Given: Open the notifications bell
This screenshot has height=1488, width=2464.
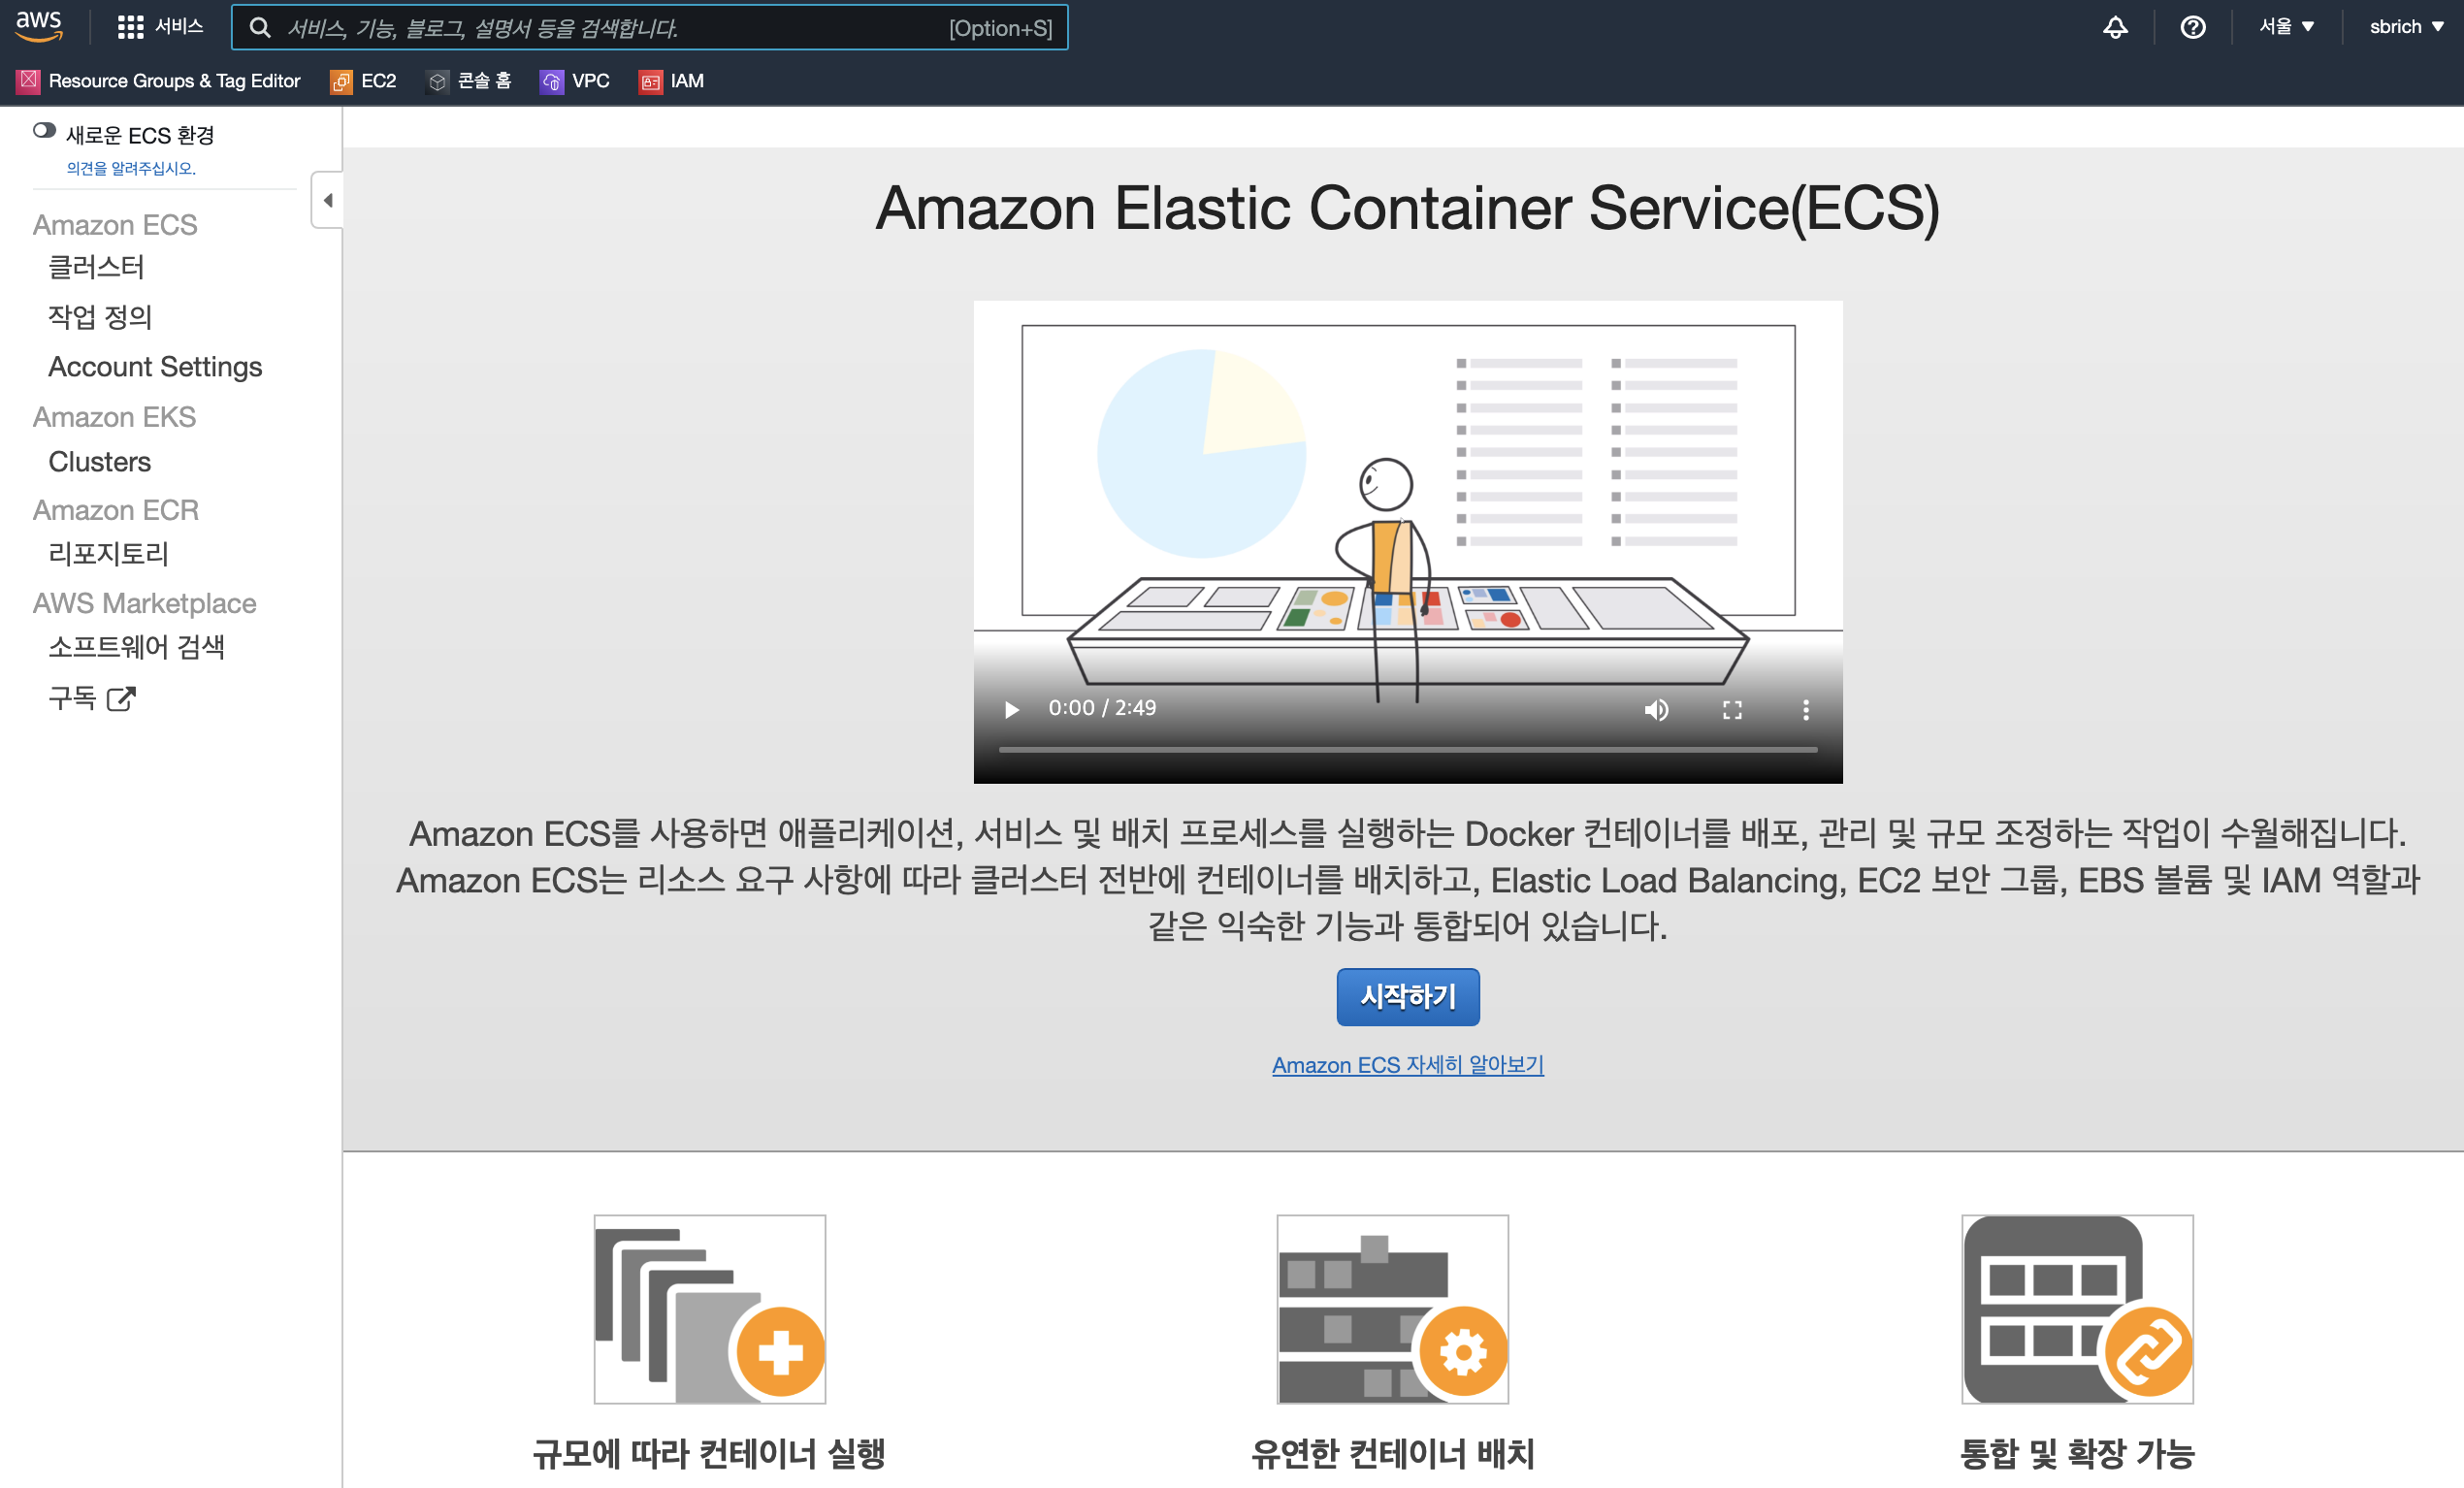Looking at the screenshot, I should [x=2114, y=27].
